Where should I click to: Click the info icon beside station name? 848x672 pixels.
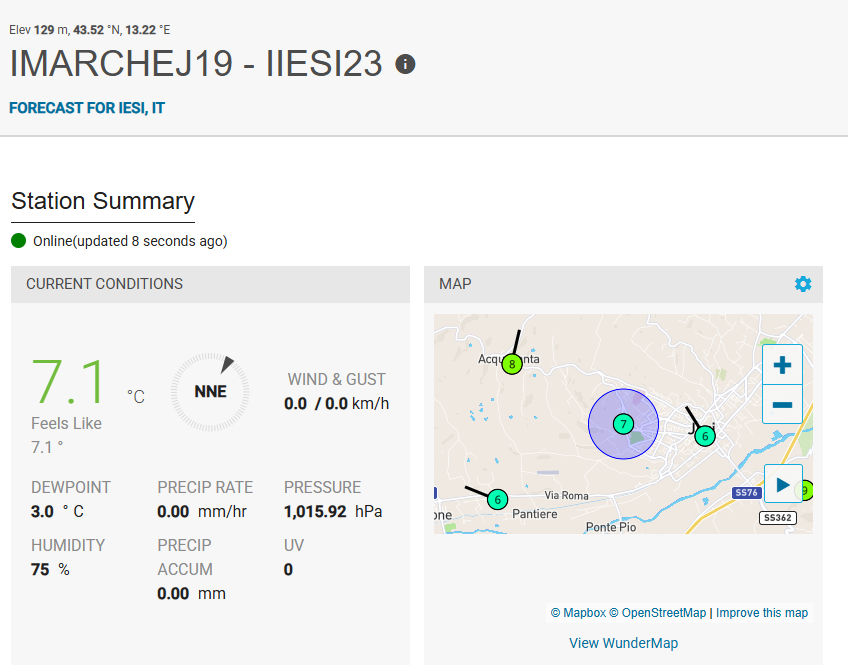(x=405, y=64)
